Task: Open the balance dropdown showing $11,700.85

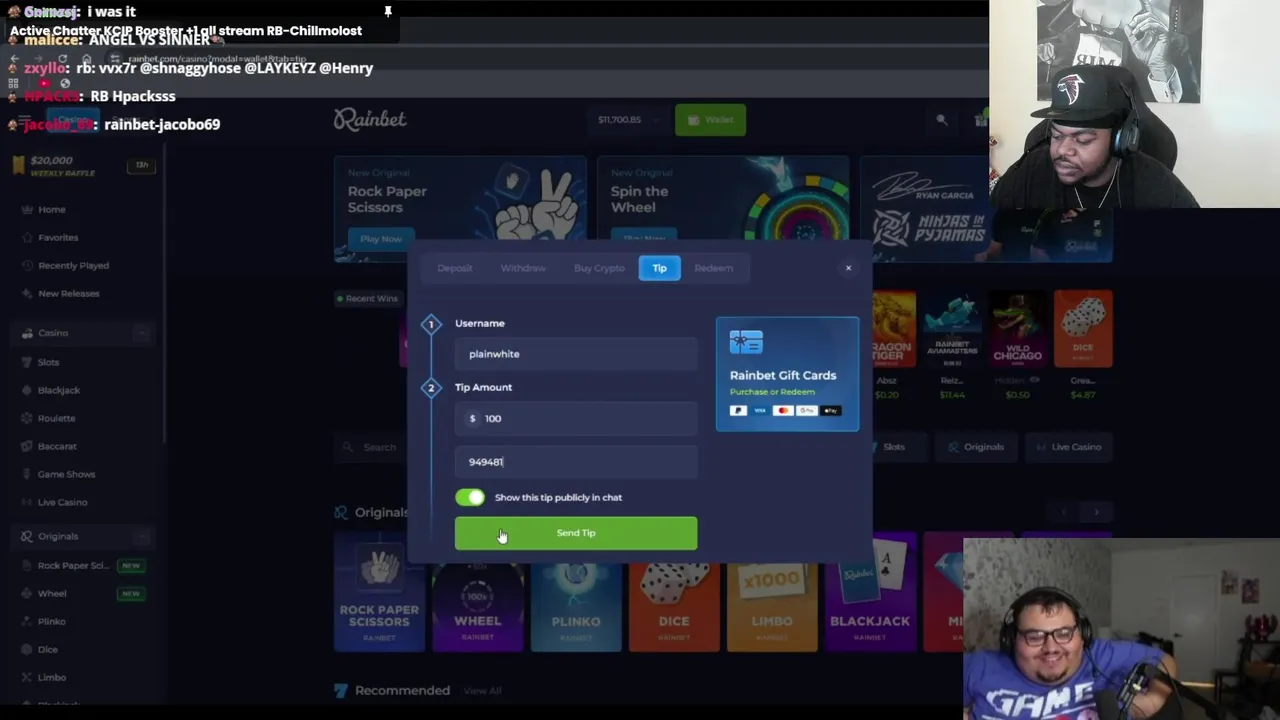Action: [629, 120]
